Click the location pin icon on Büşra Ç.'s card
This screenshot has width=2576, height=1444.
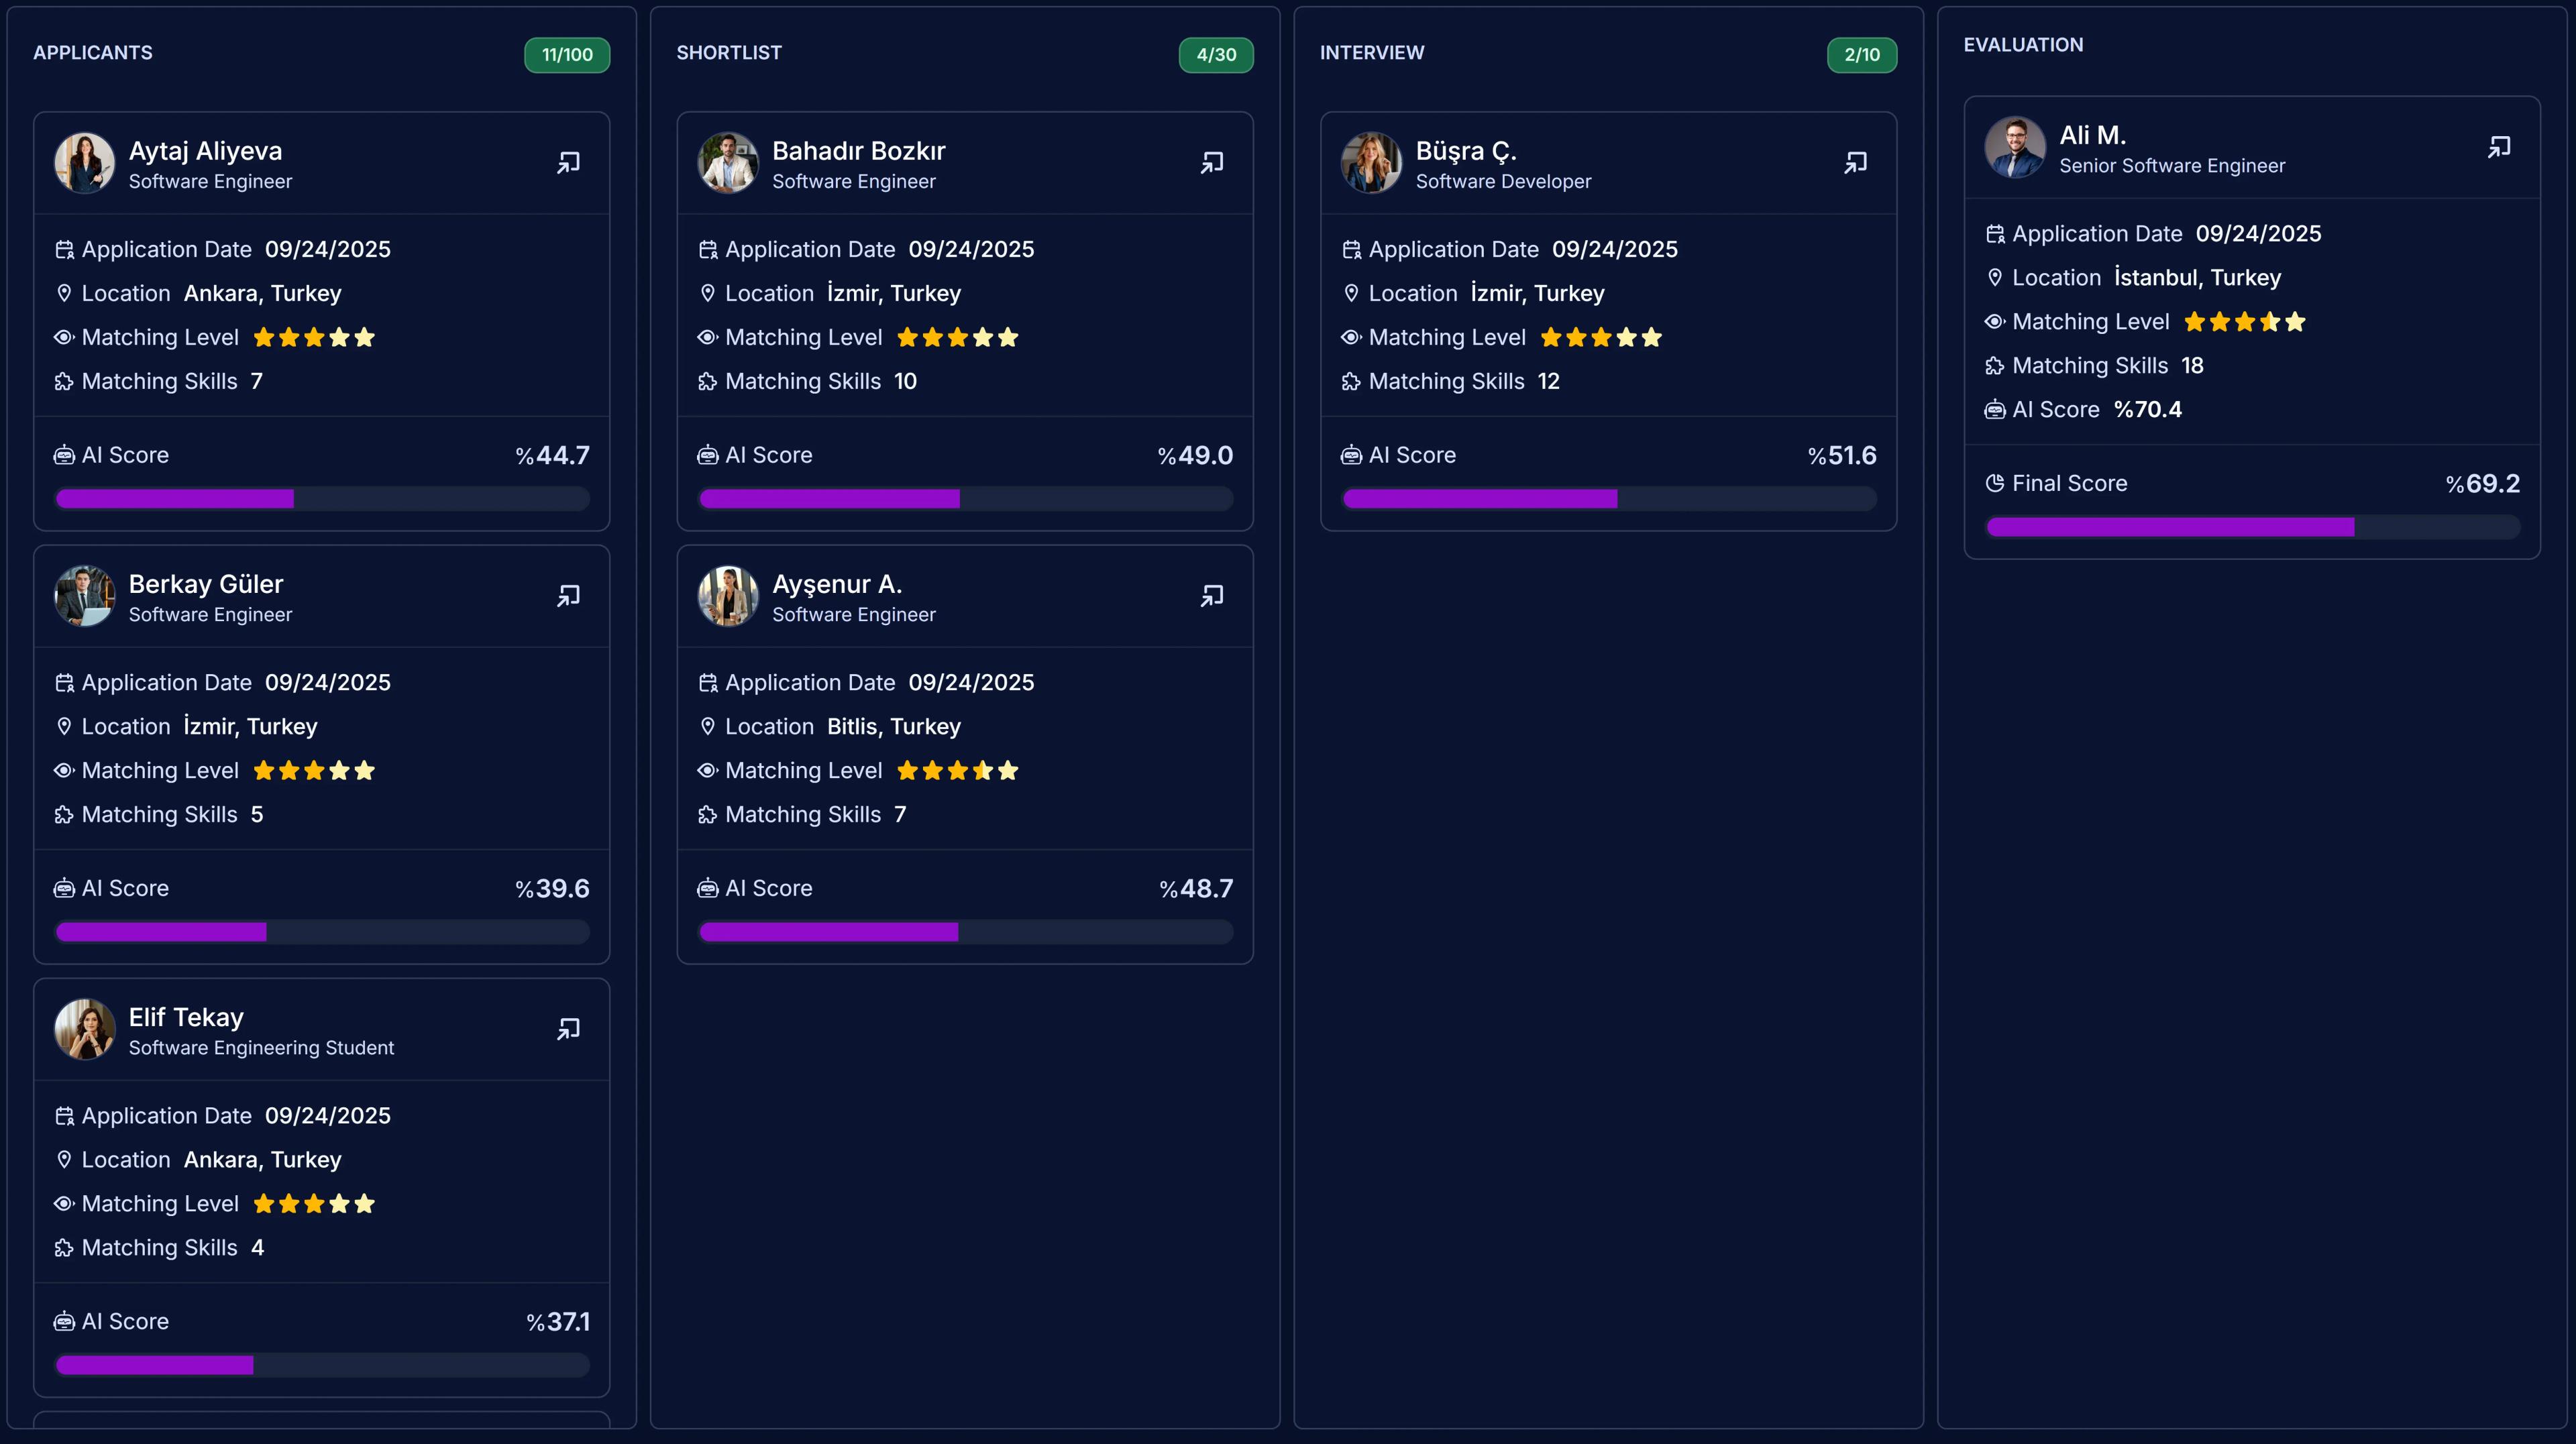pyautogui.click(x=1351, y=293)
